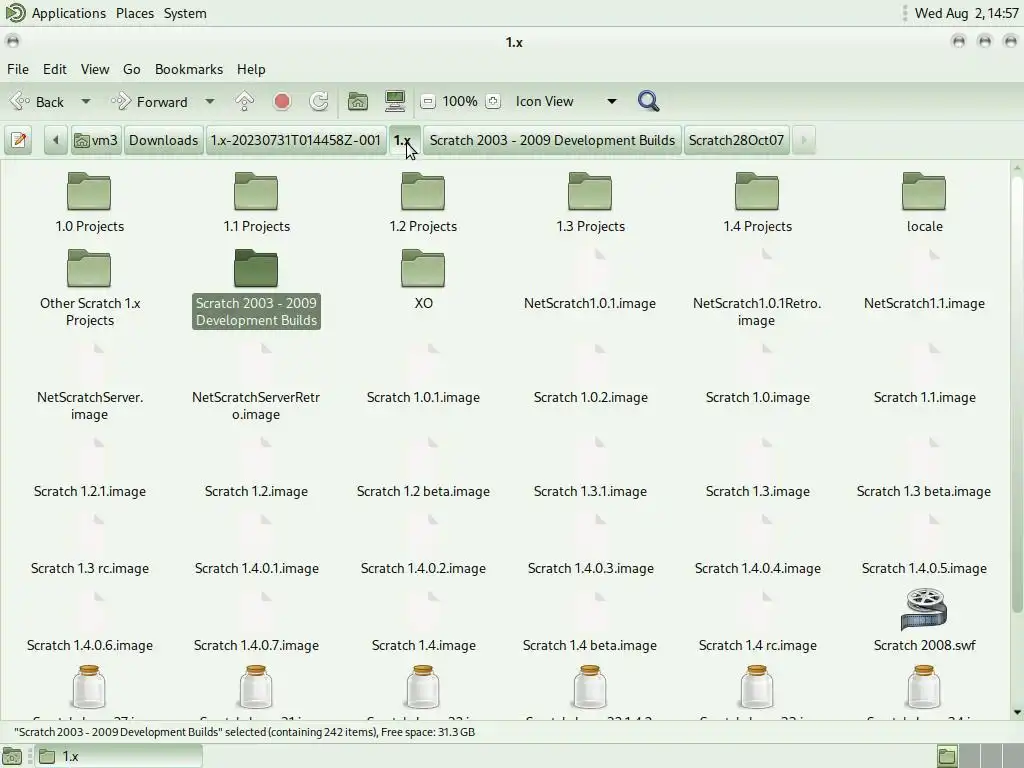Click the 100% zoom level
Image resolution: width=1024 pixels, height=768 pixels.
pos(460,101)
